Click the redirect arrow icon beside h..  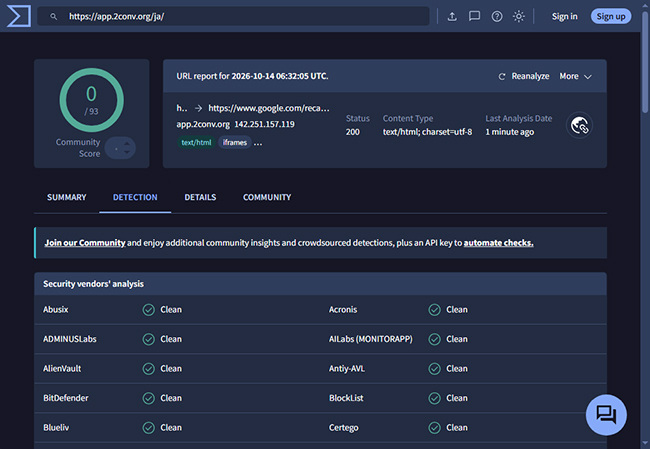point(199,108)
